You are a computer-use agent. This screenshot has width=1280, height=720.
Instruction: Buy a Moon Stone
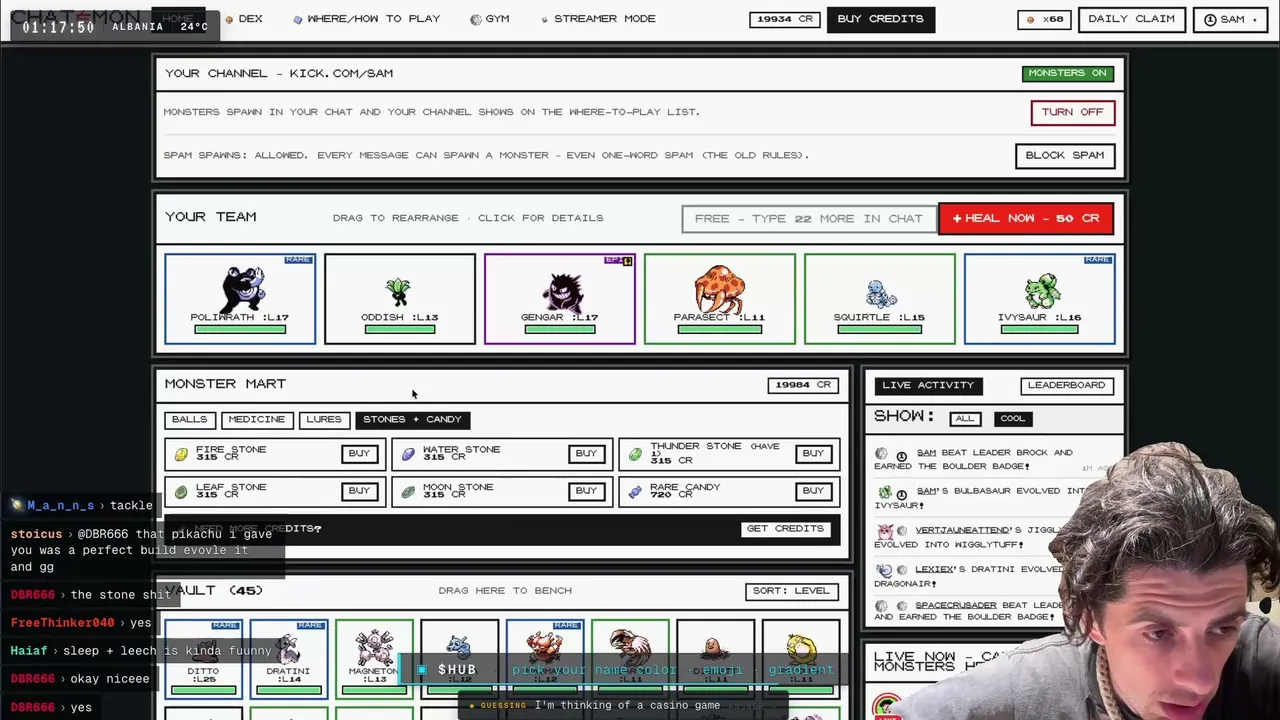pos(586,491)
